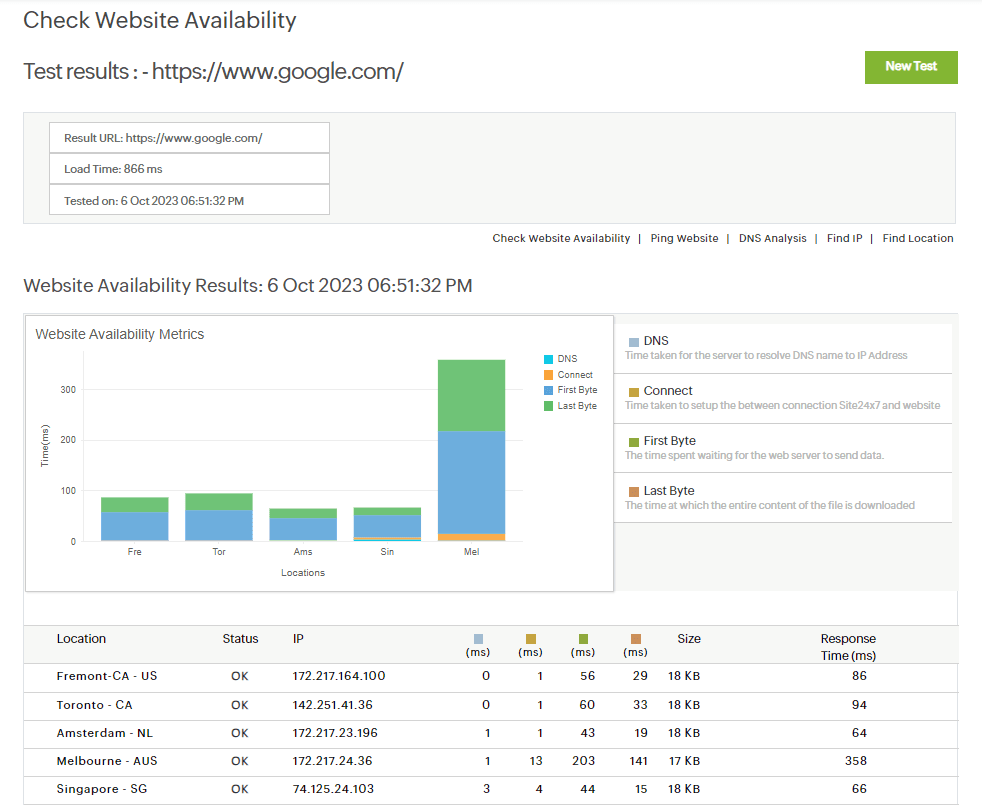
Task: Click Amsterdam response time 64
Action: [x=859, y=733]
